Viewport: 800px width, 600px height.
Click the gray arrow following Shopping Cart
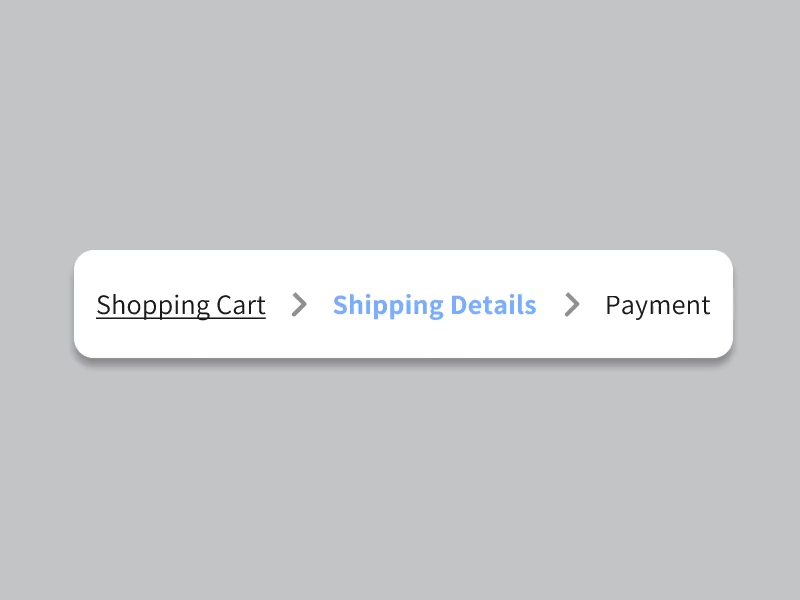[x=299, y=306]
